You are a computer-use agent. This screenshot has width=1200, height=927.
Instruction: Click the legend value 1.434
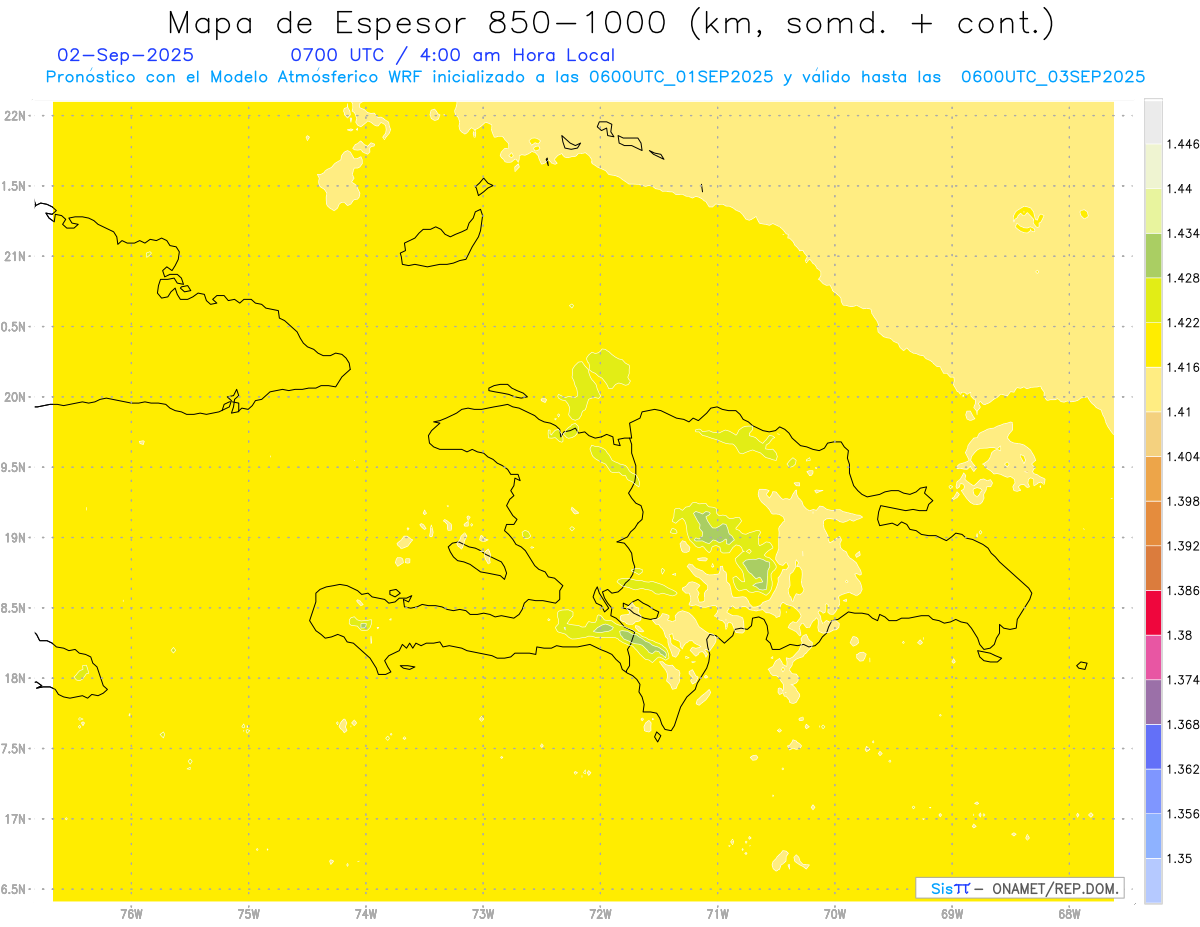pyautogui.click(x=1184, y=233)
